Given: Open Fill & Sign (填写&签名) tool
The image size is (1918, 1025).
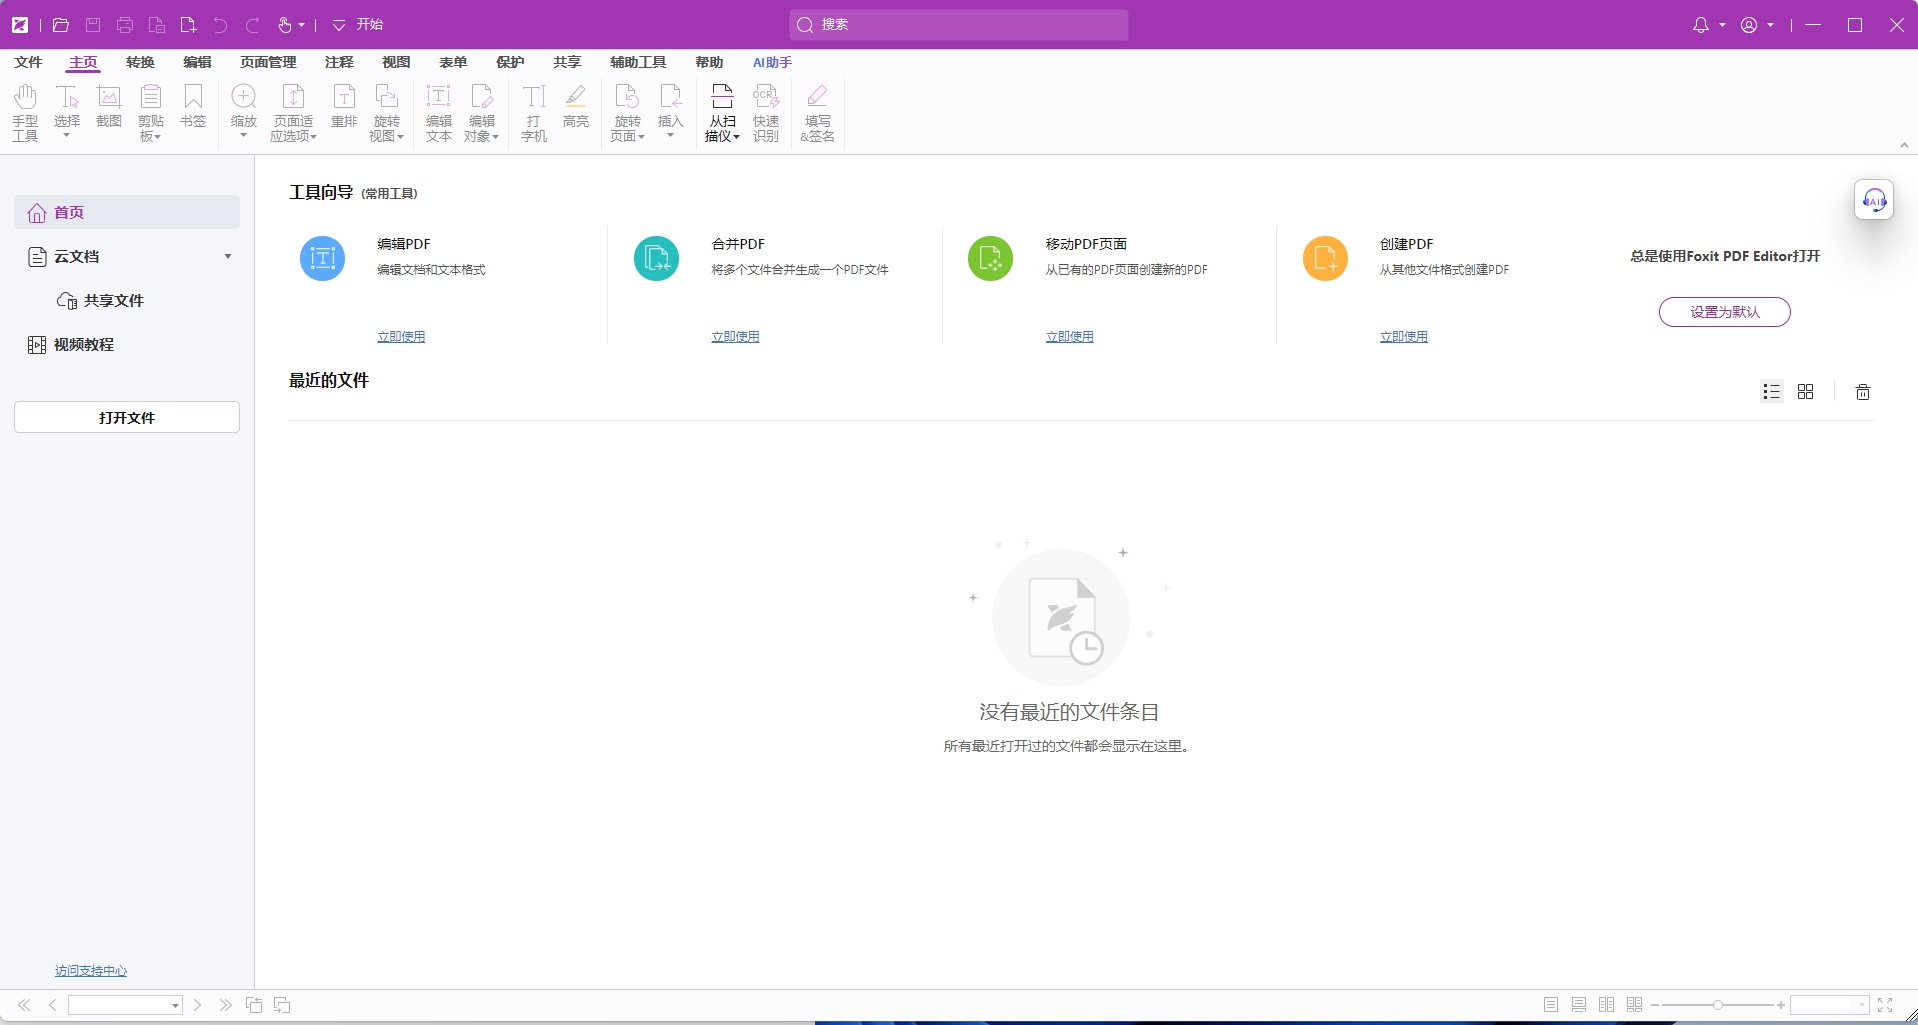Looking at the screenshot, I should pos(817,112).
